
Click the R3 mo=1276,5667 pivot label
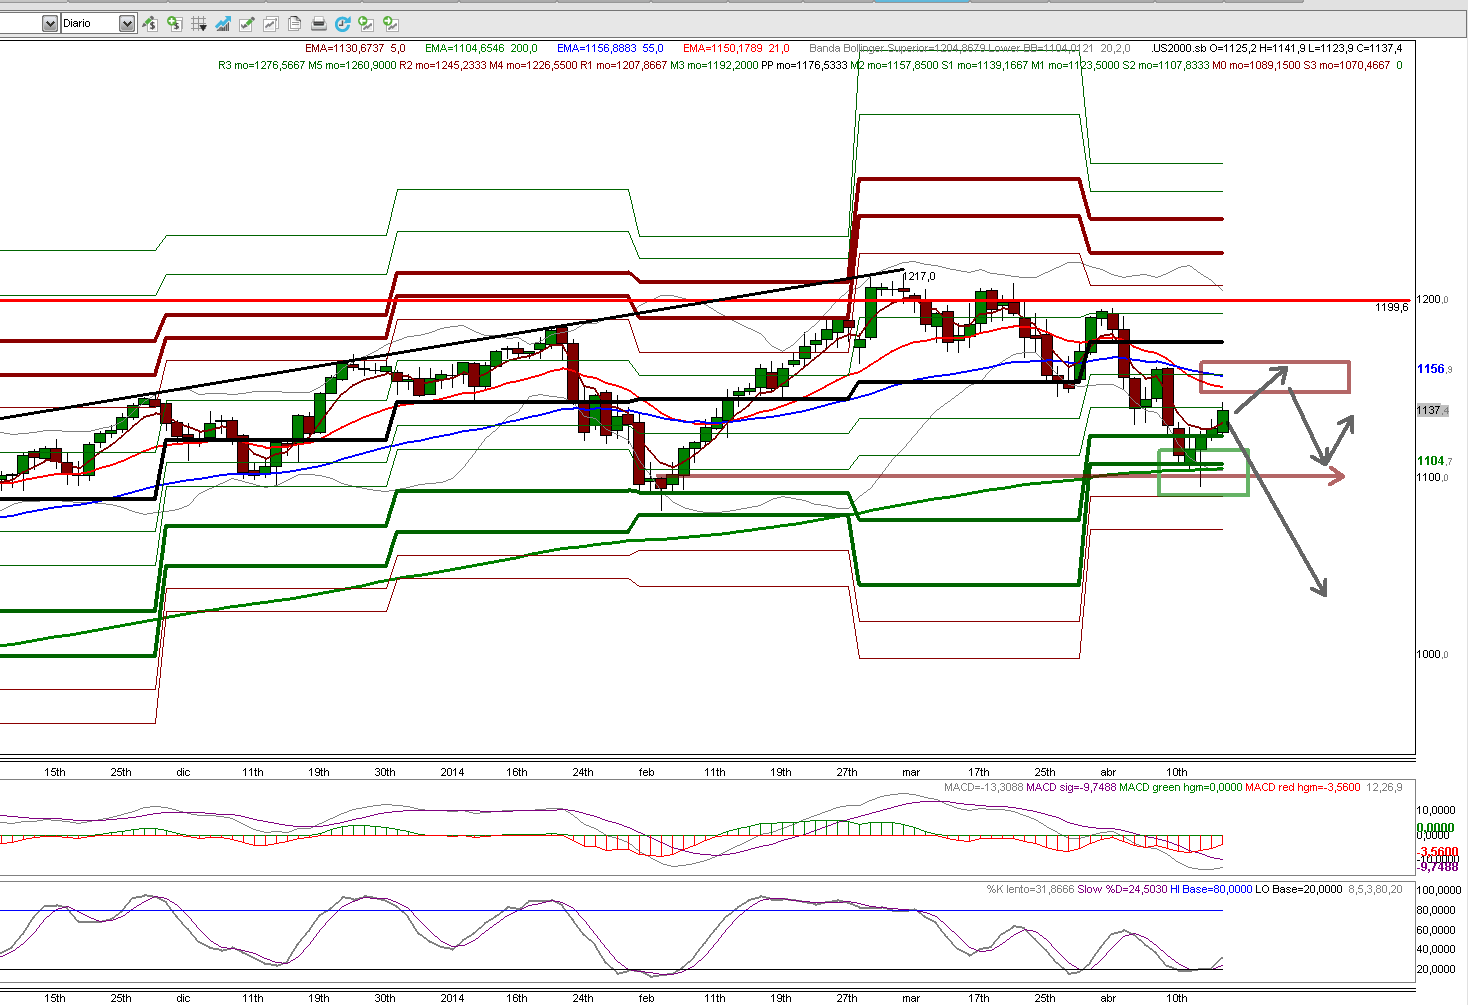click(261, 65)
